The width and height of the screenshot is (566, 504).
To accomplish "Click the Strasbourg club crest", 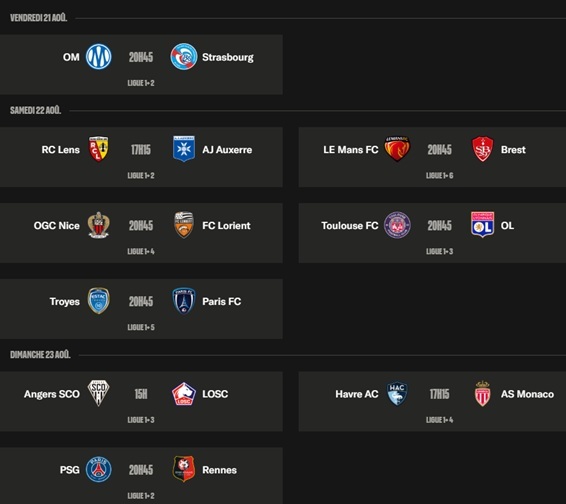I will [184, 57].
